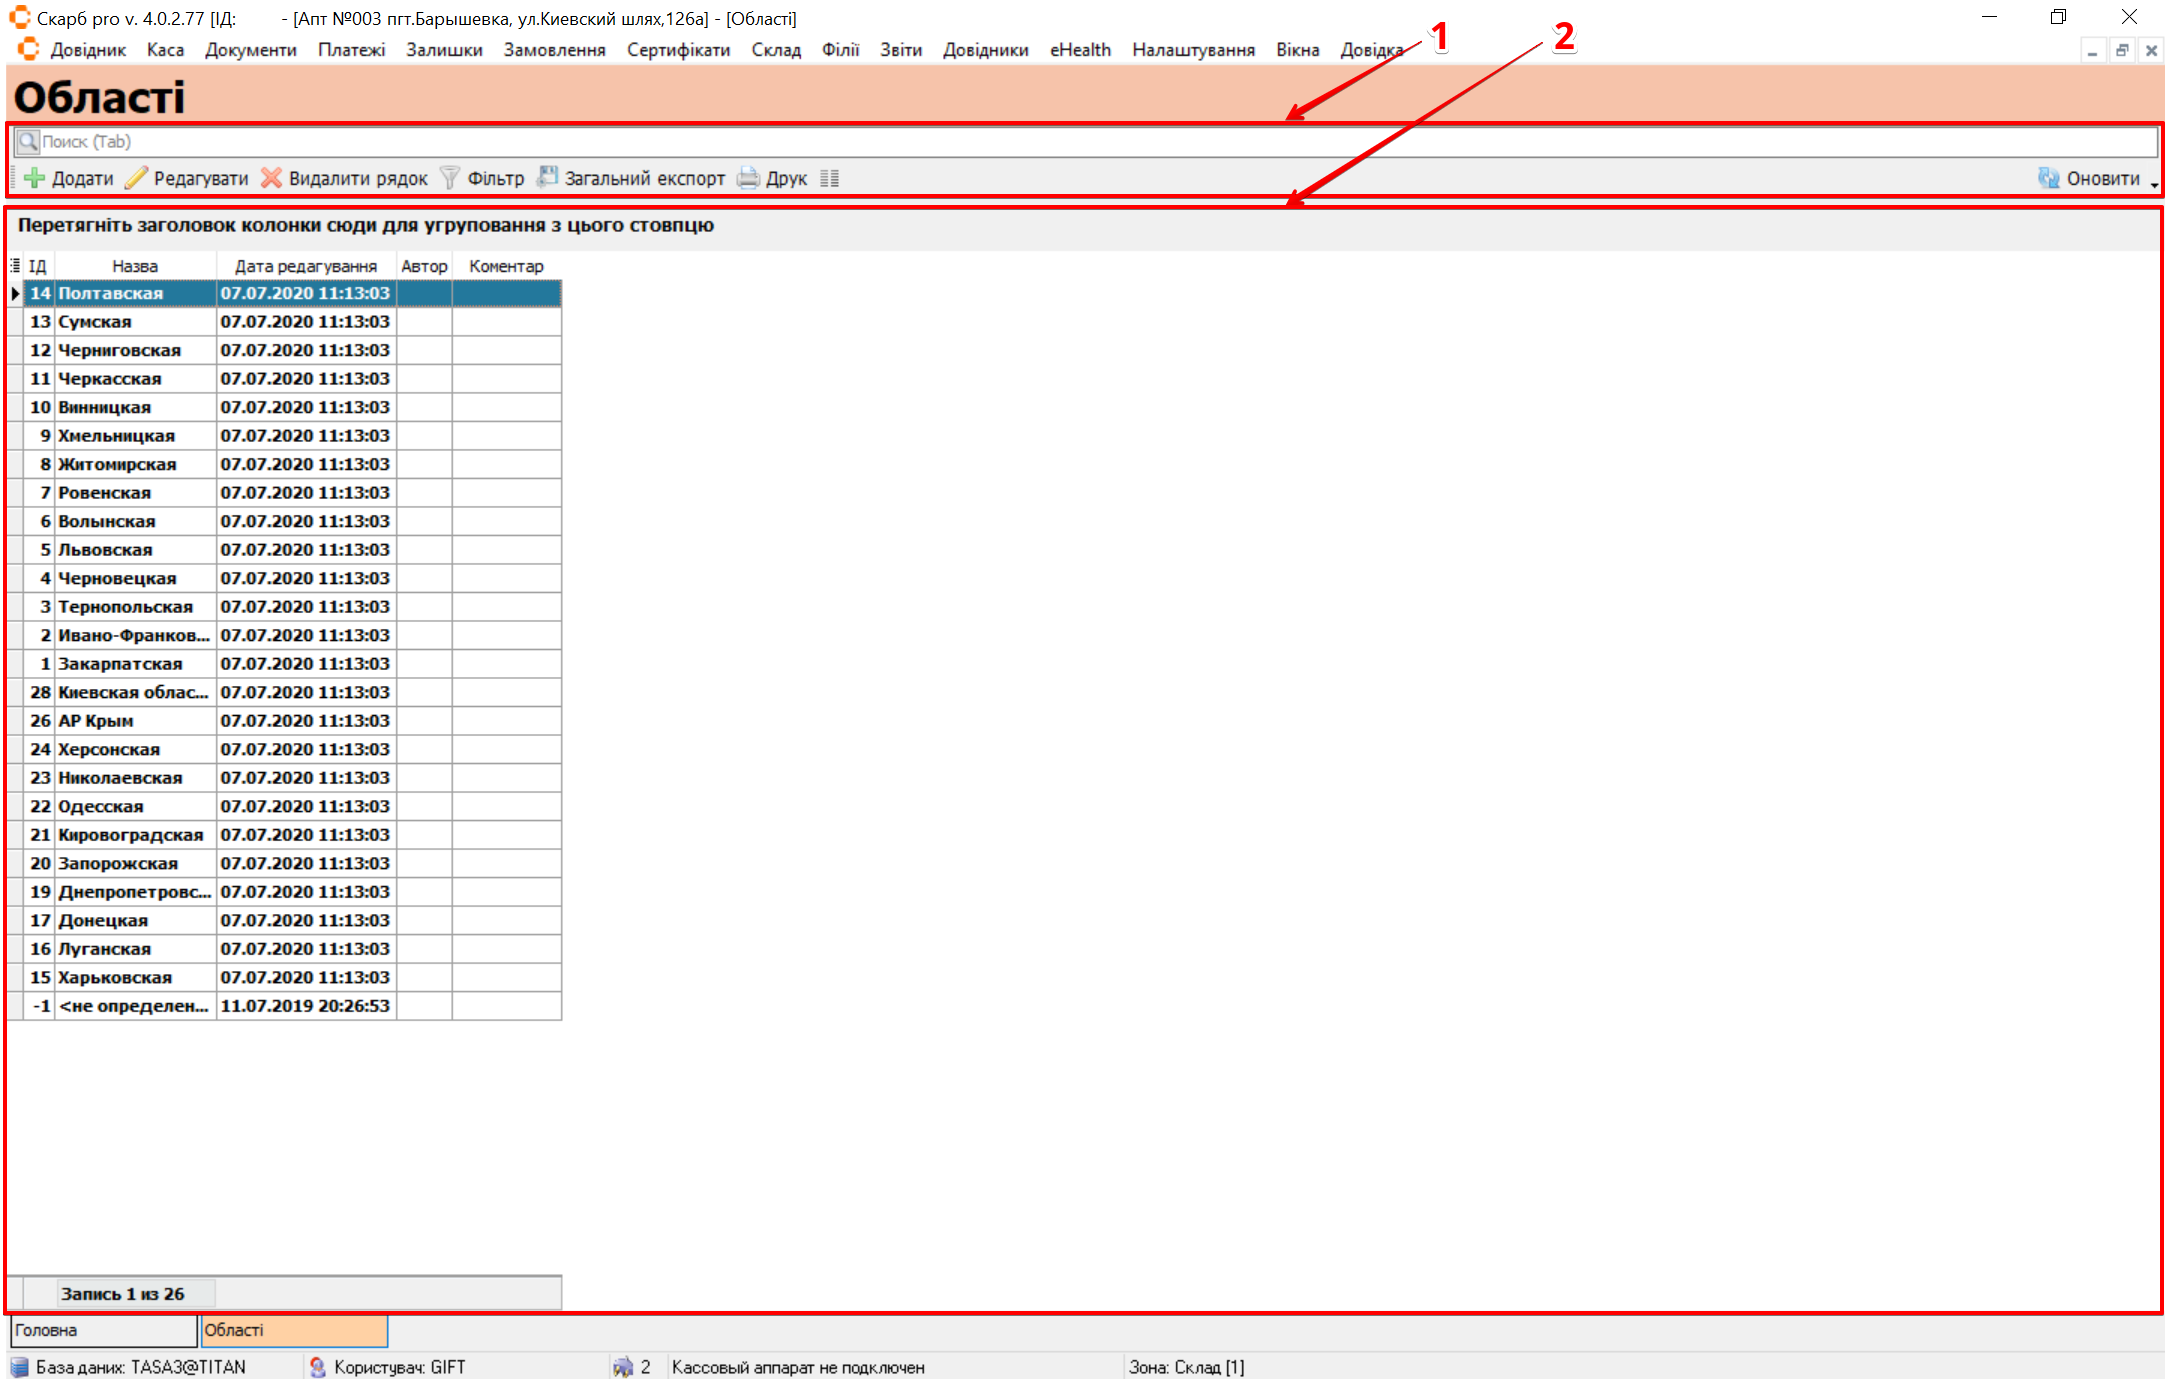Open the eHealth menu
Image resolution: width=2169 pixels, height=1379 pixels.
pos(1080,50)
